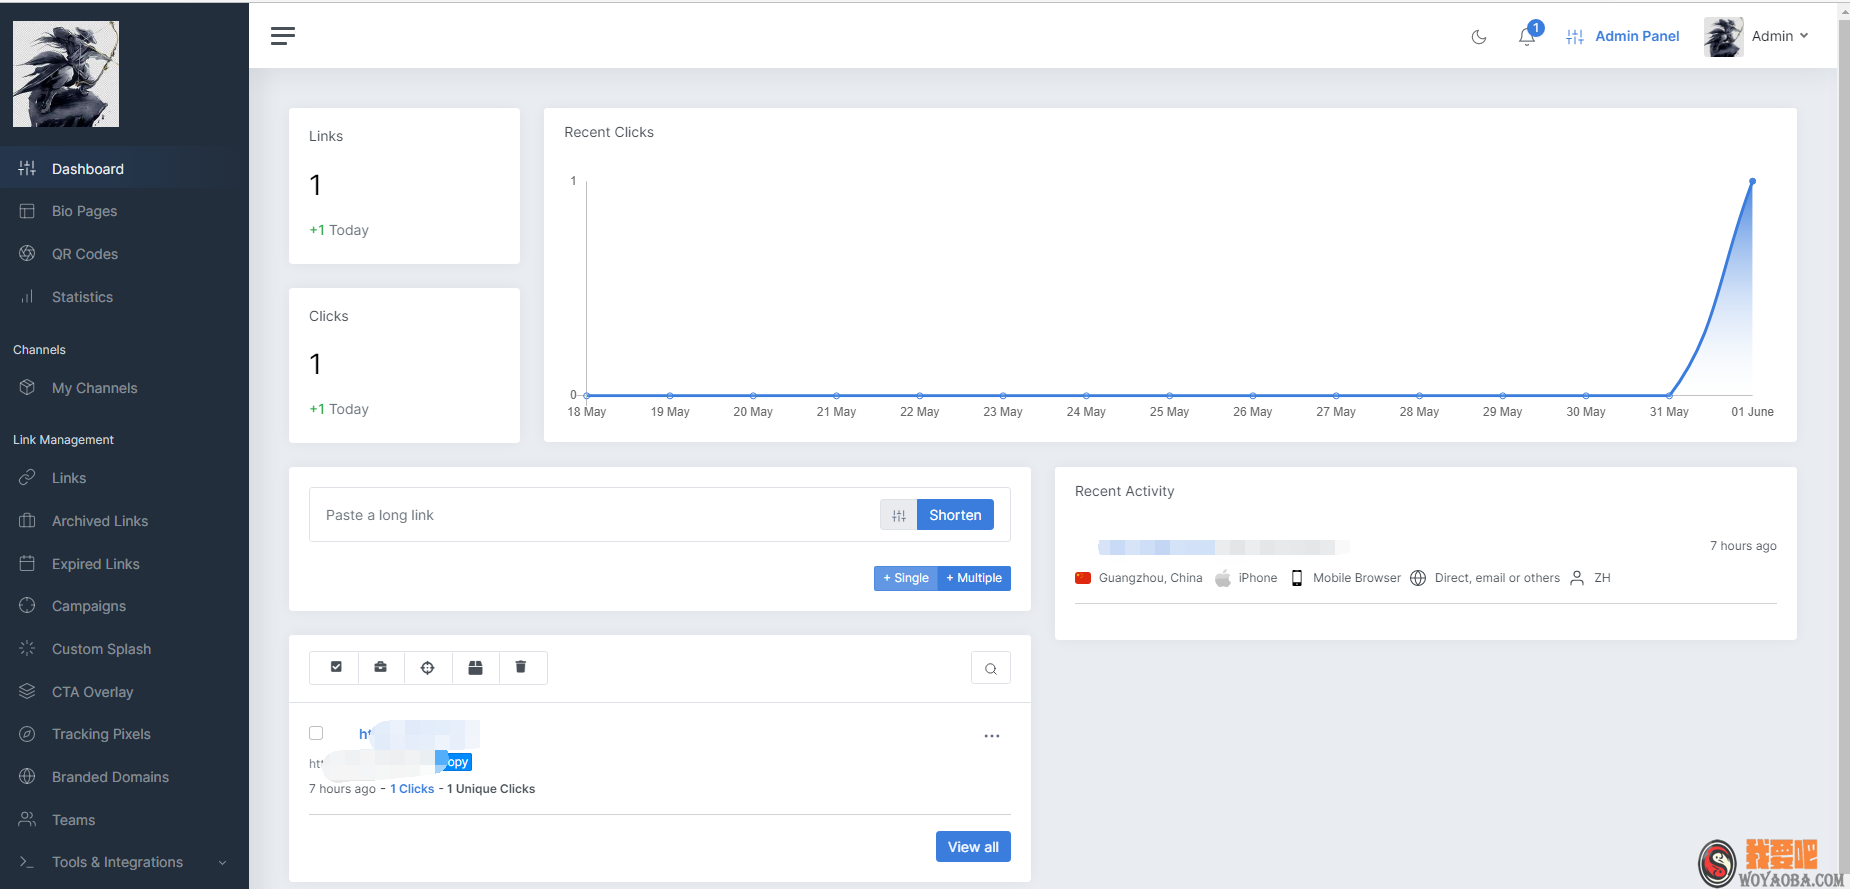
Task: Click the hamburger menu to collapse the sidebar
Action: point(283,36)
